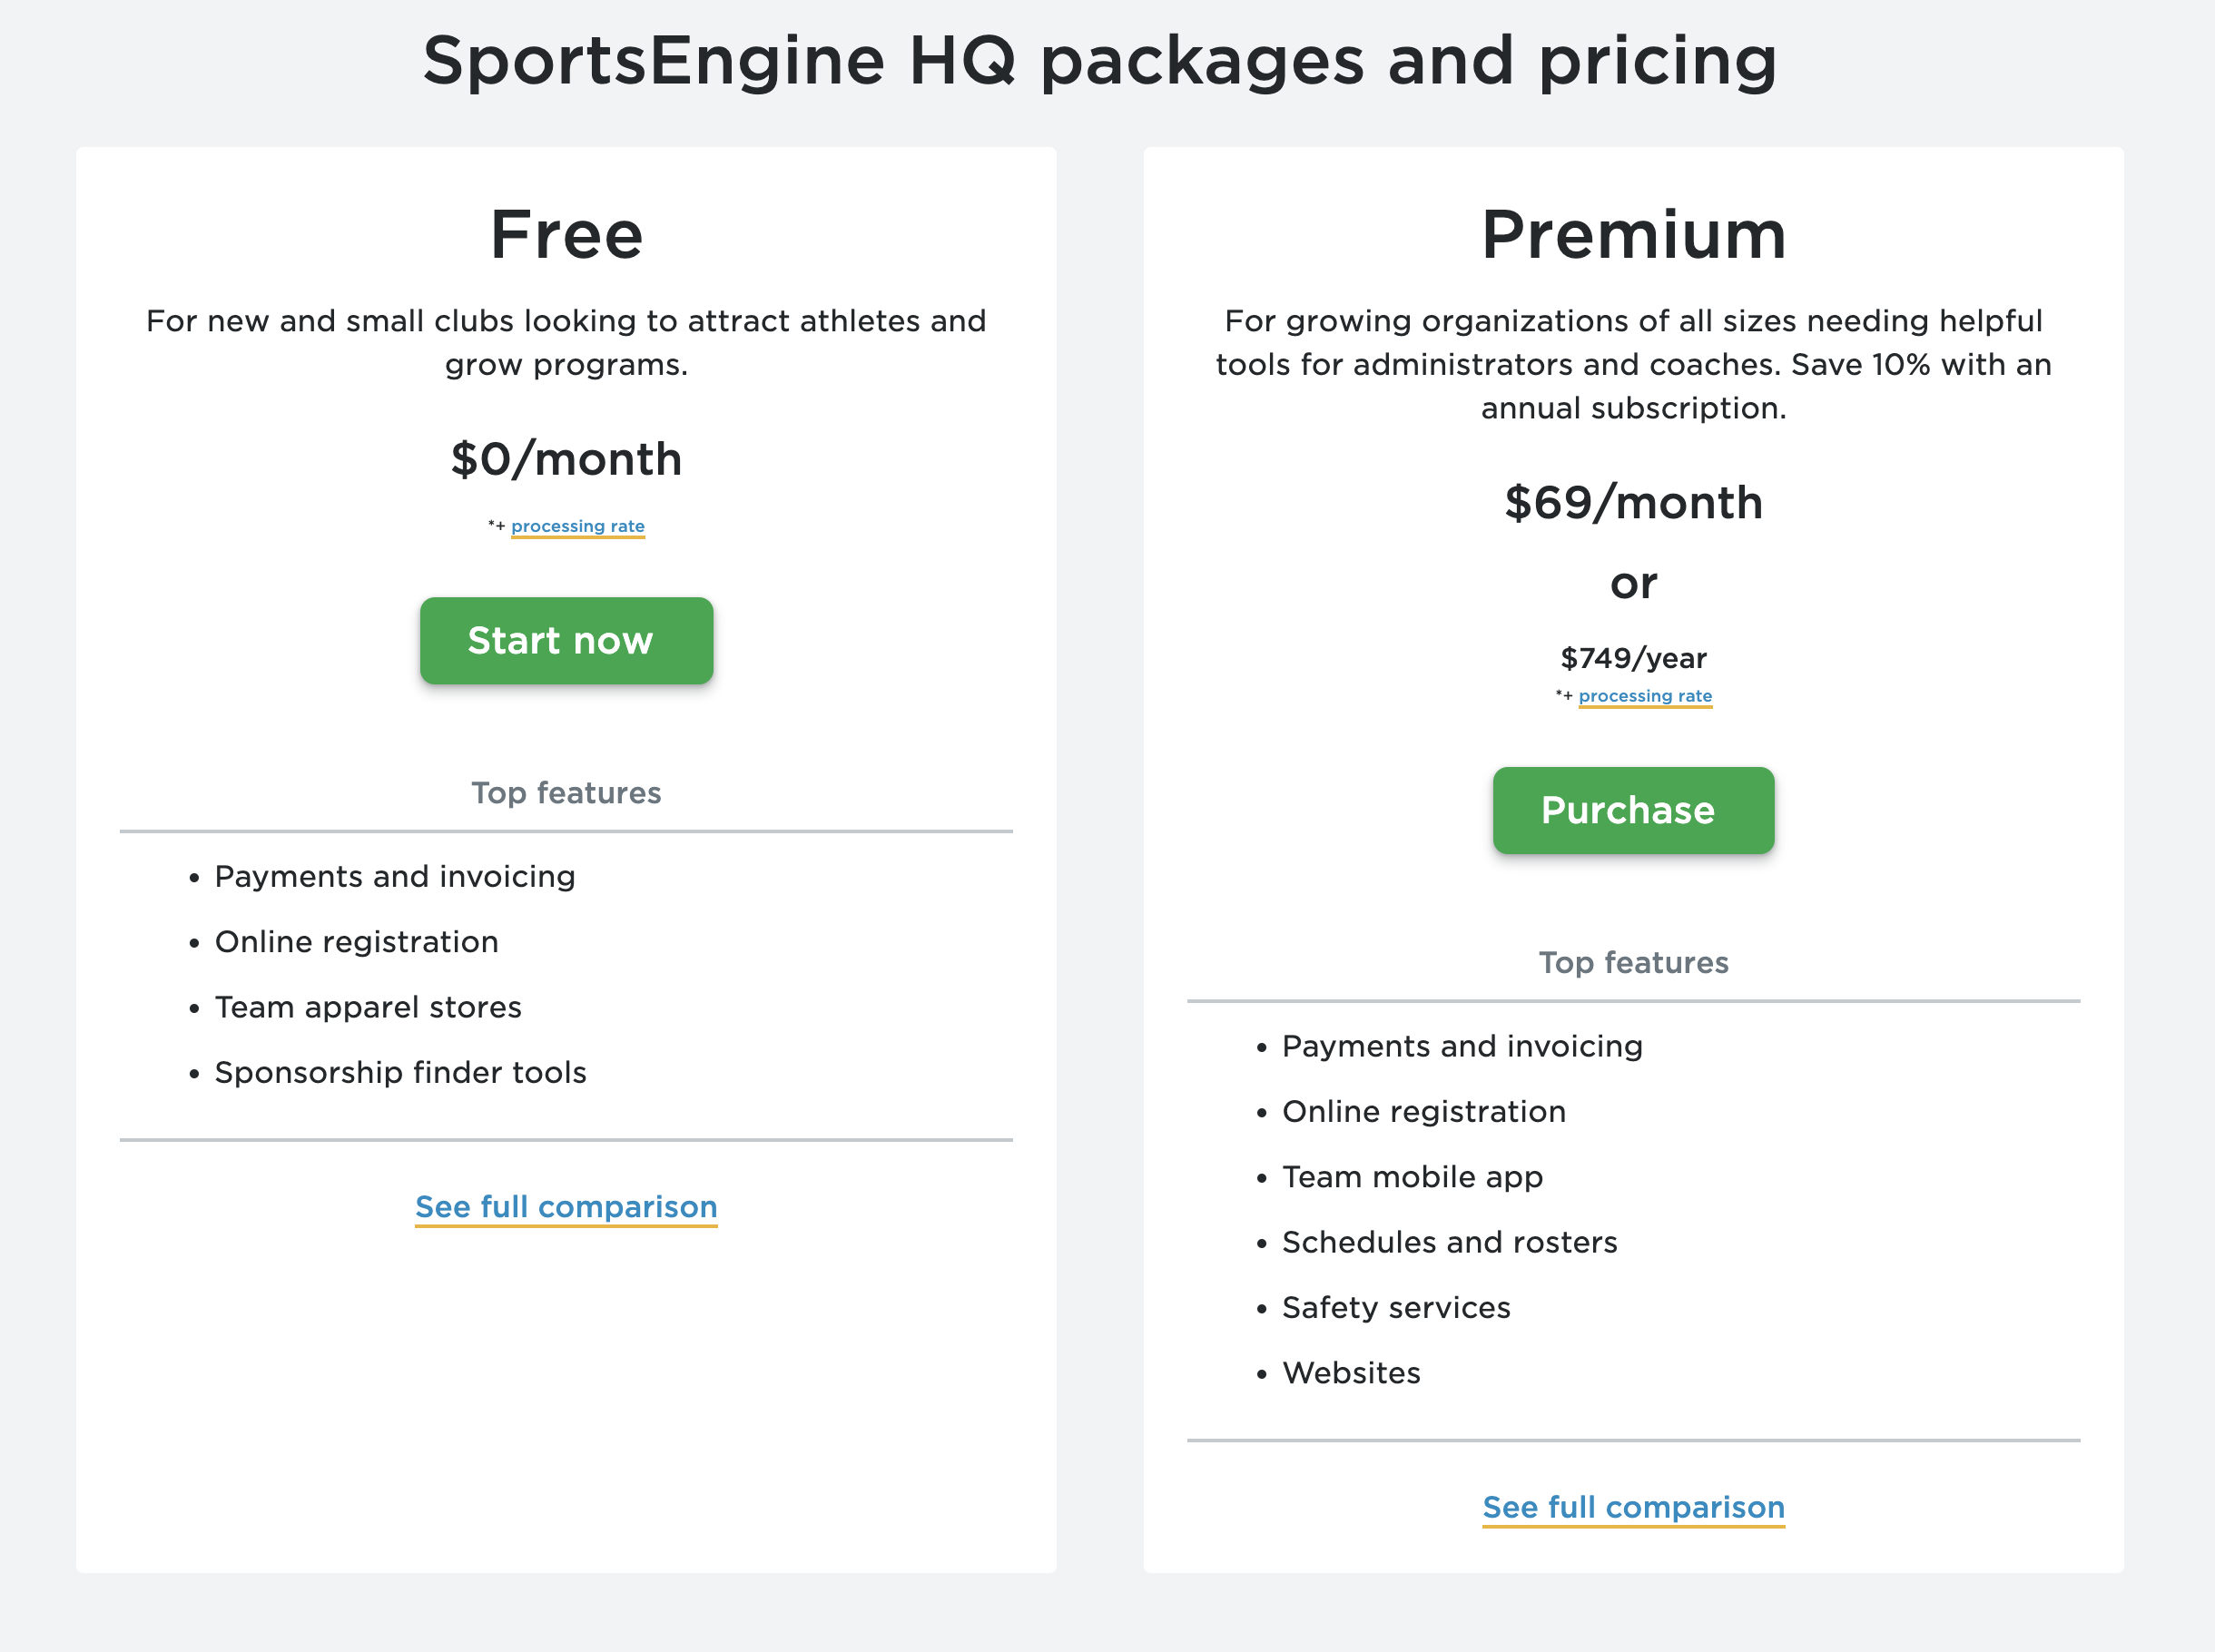Viewport: 2215px width, 1652px height.
Task: Open See full comparison in Premium card
Action: 1633,1507
